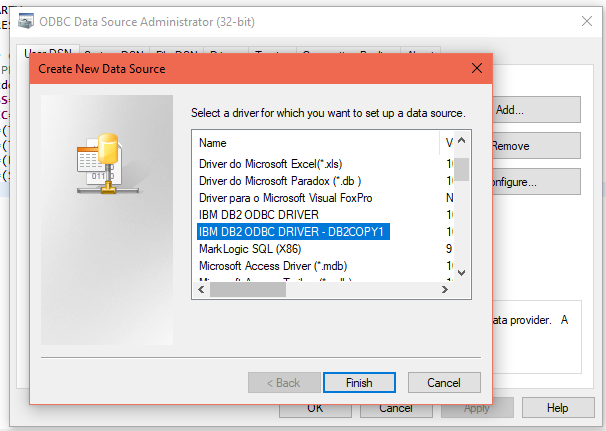Click Cancel in Create New Data Source dialog
This screenshot has width=606, height=431.
444,383
